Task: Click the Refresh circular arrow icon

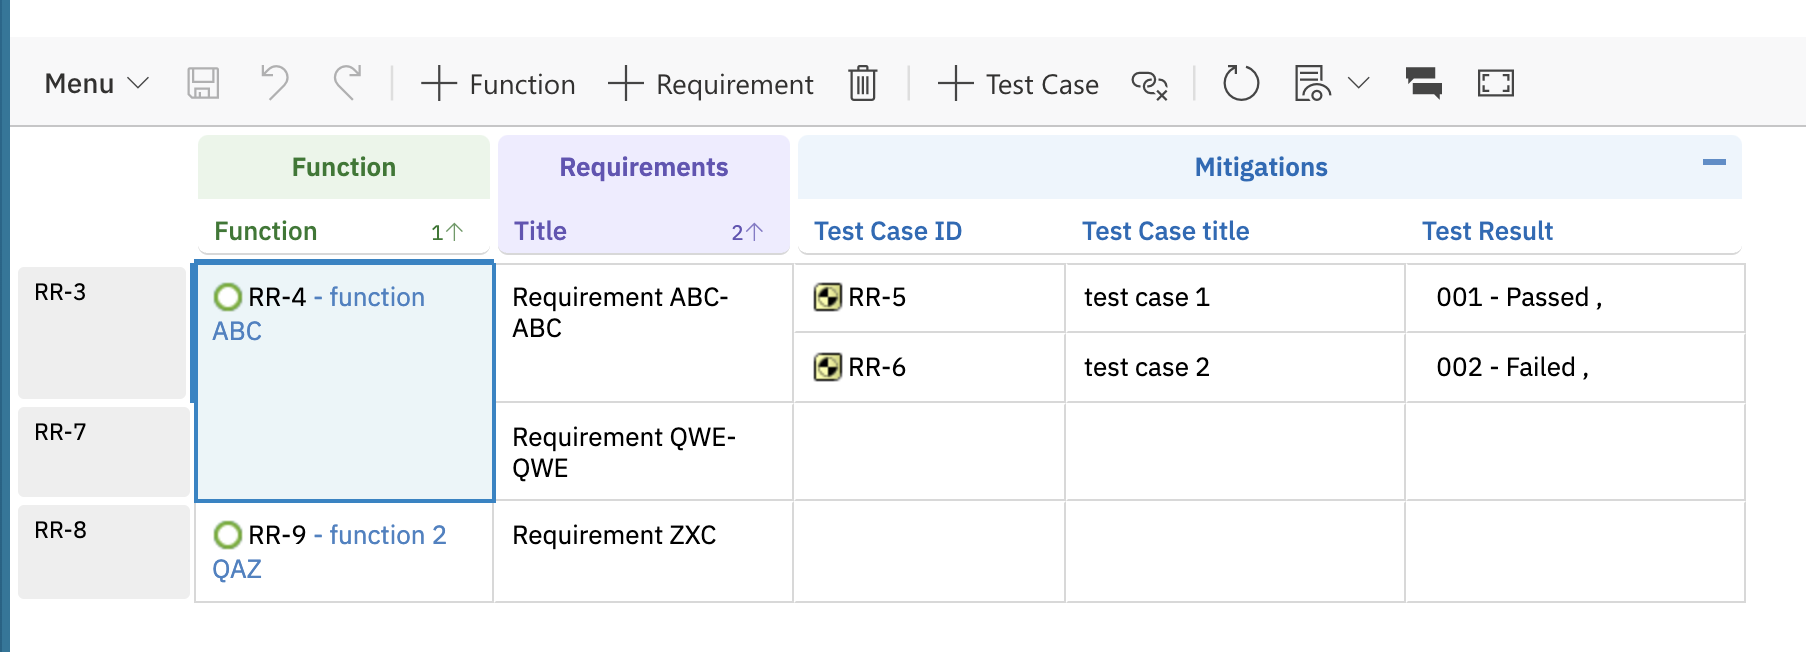Action: [1240, 83]
